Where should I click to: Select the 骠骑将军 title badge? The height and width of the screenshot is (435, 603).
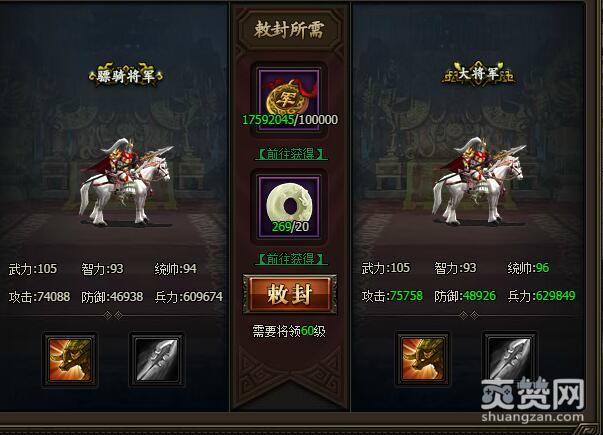(126, 75)
